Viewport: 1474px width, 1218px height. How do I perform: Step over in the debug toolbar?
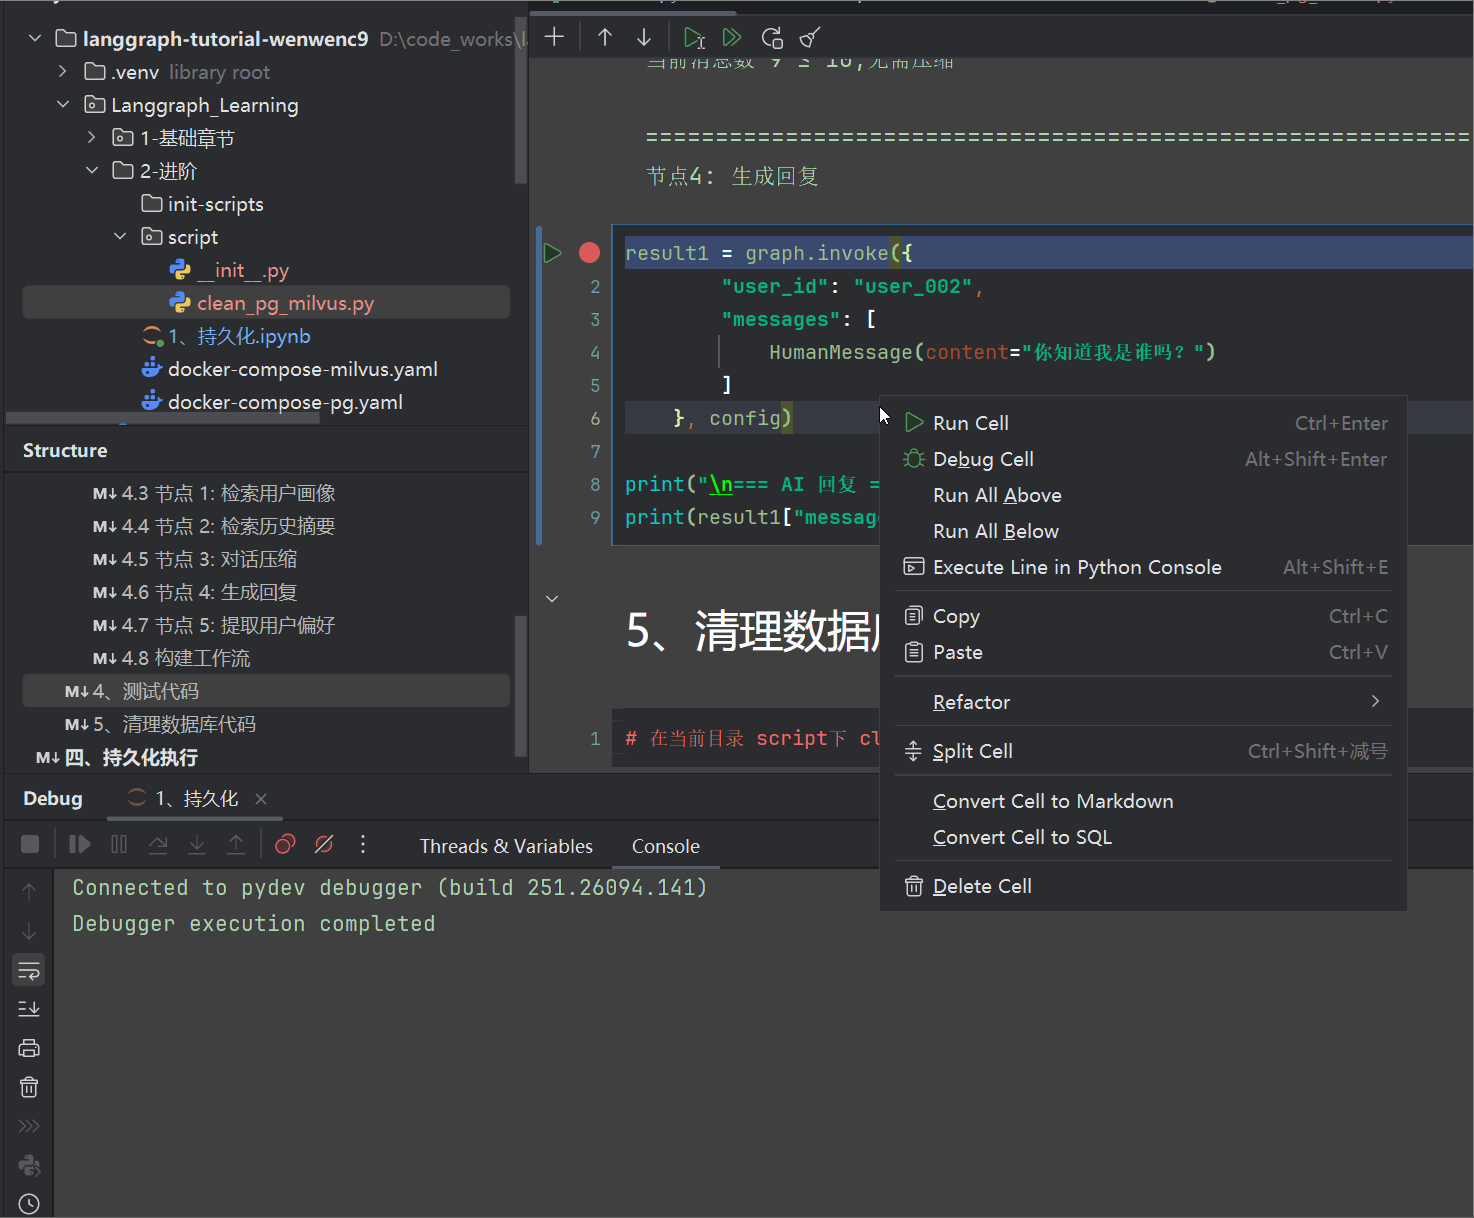click(158, 844)
